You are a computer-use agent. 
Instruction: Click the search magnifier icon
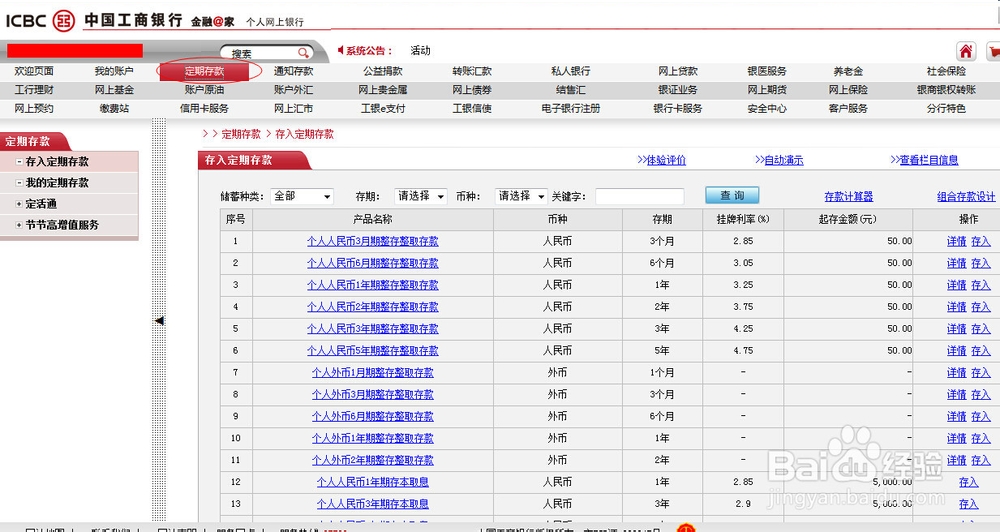click(x=304, y=53)
